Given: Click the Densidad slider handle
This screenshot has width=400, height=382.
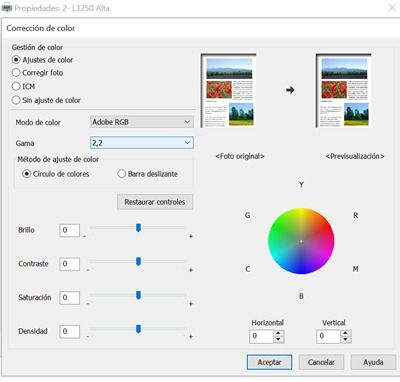Looking at the screenshot, I should 138,329.
